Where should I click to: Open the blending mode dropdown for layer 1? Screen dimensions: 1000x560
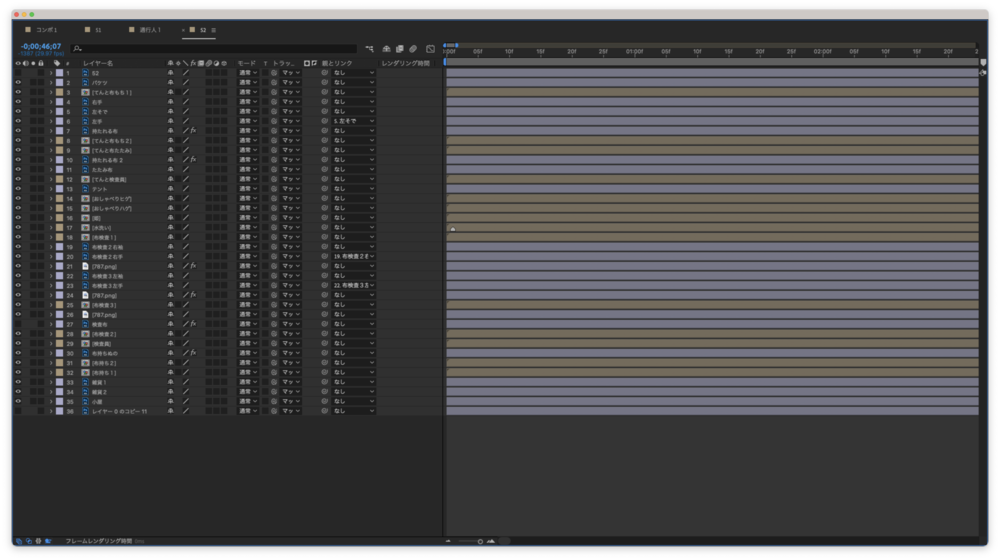coord(248,73)
